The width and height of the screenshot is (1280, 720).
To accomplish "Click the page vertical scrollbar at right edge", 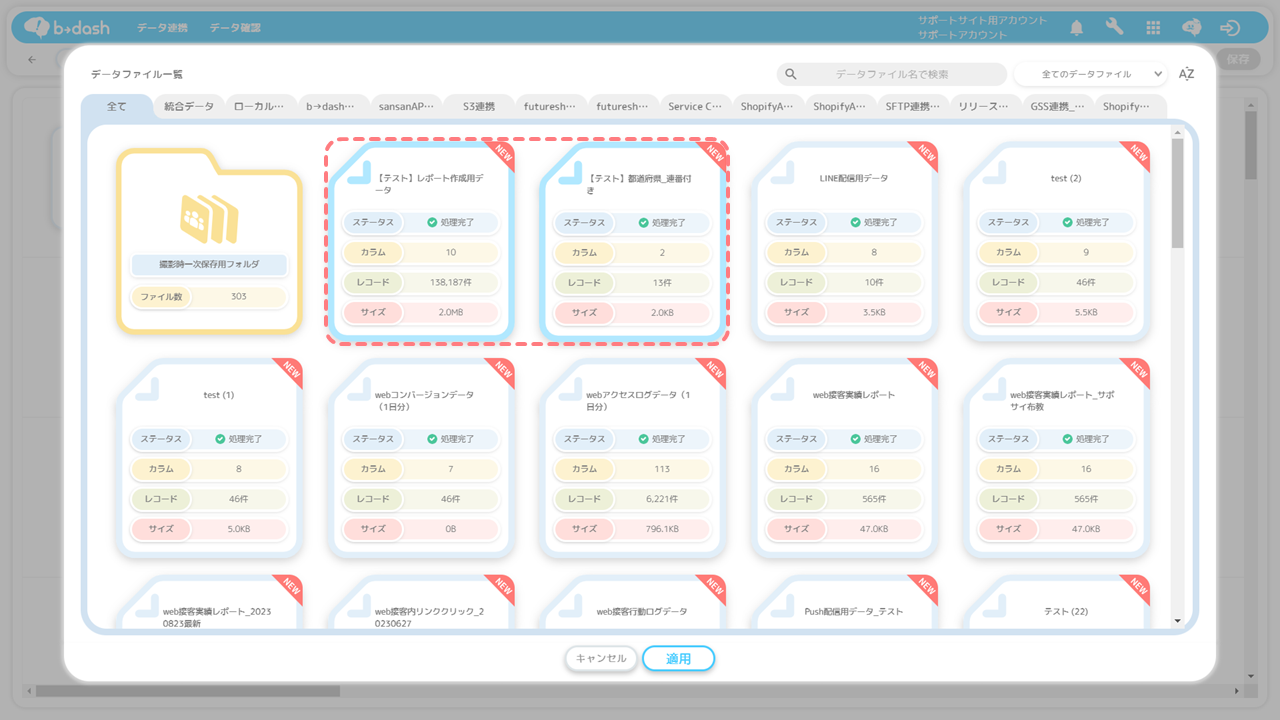I will click(x=1251, y=145).
